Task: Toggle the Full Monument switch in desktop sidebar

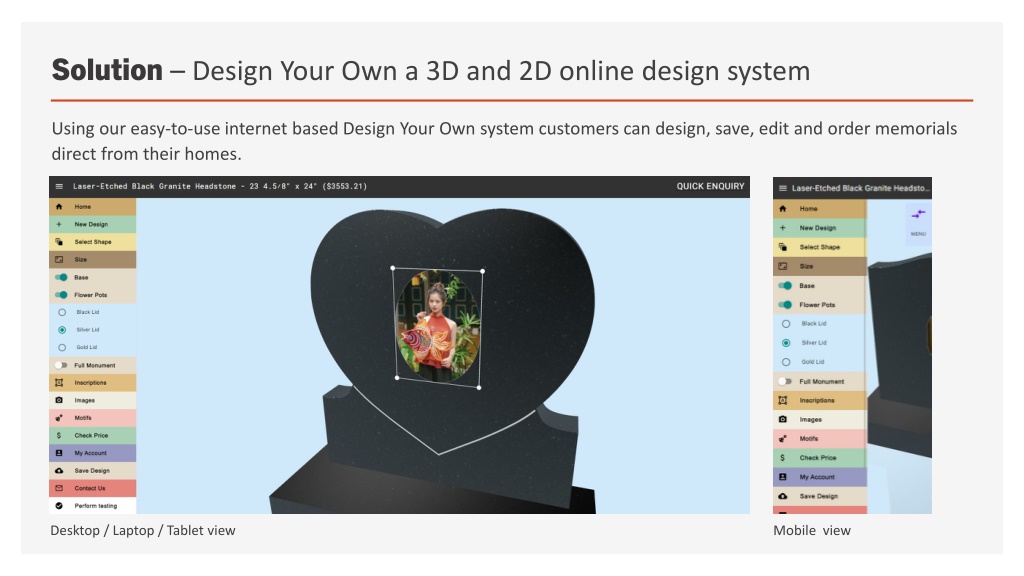Action: click(61, 365)
